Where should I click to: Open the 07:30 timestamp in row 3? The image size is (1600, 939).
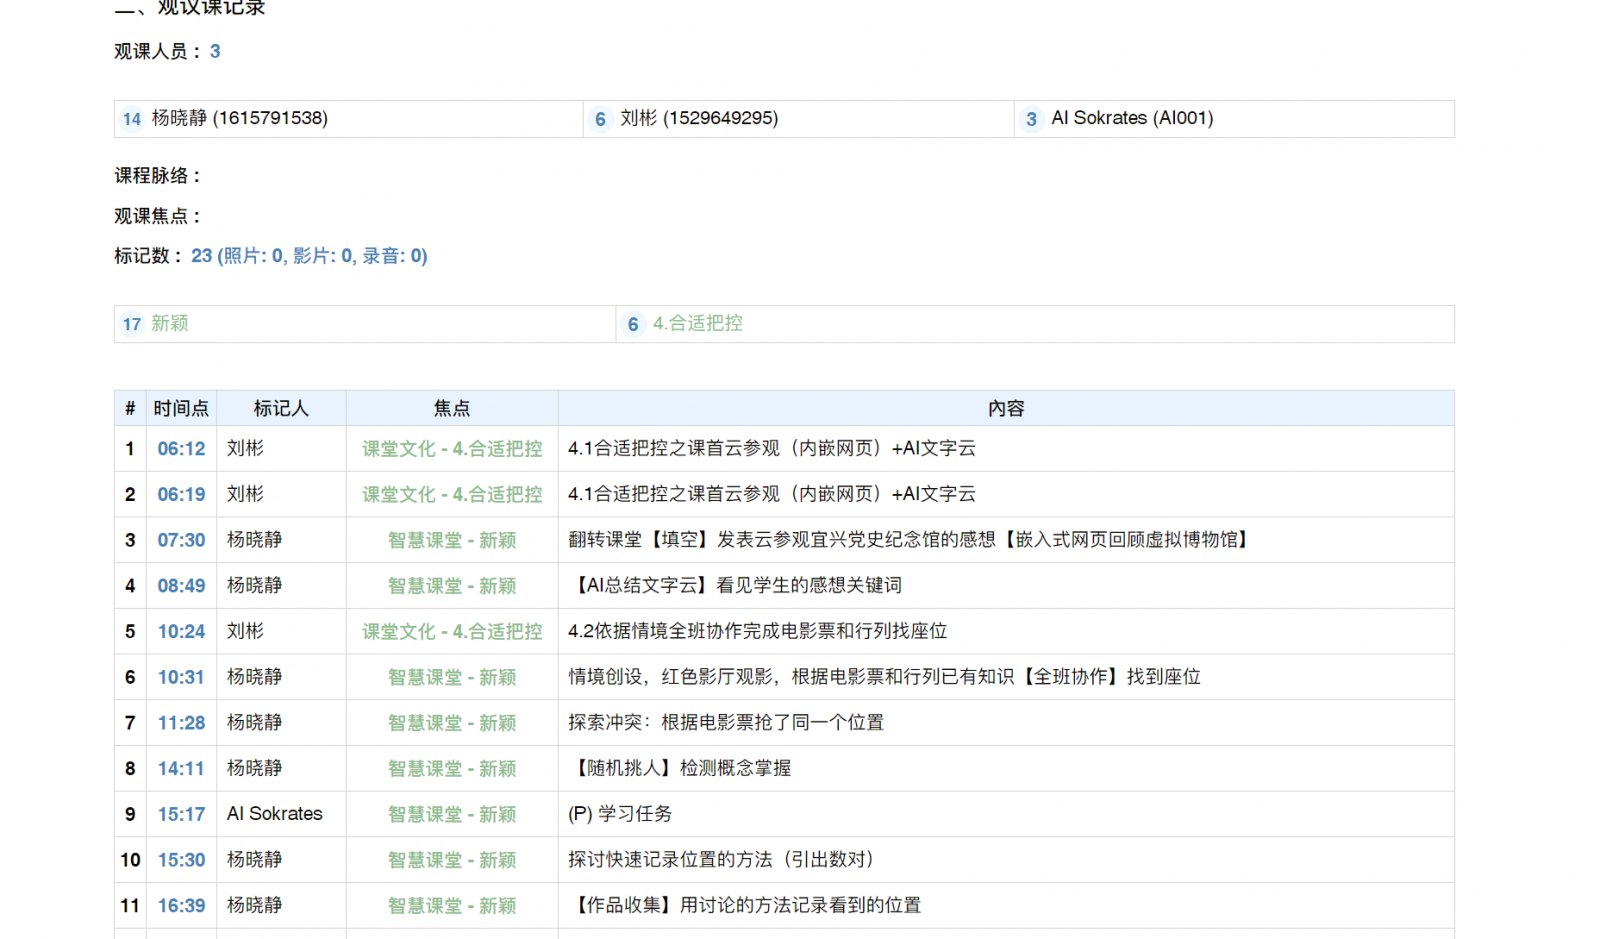[x=181, y=540]
